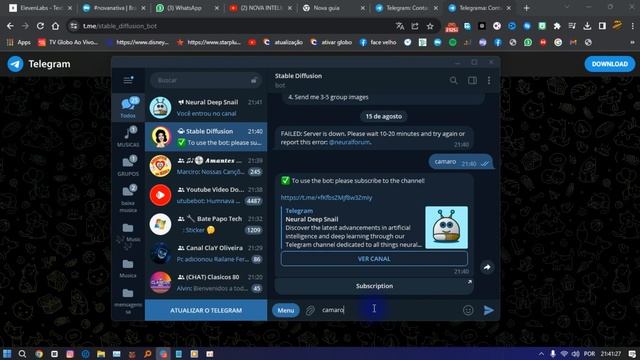Open the mensagens folder in sidebar

click(128, 301)
